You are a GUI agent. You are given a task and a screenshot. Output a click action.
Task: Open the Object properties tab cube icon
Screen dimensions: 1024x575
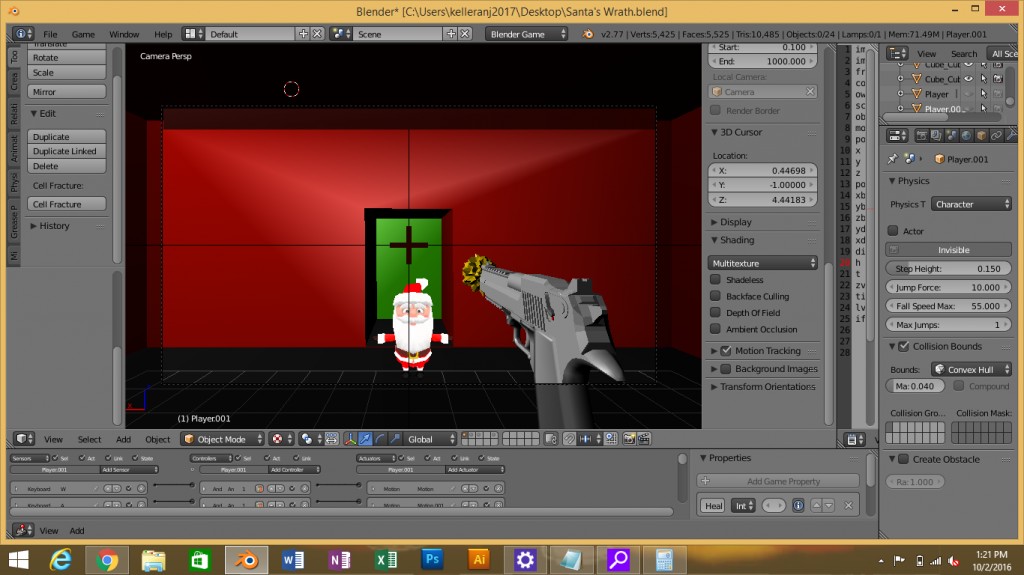coord(982,136)
